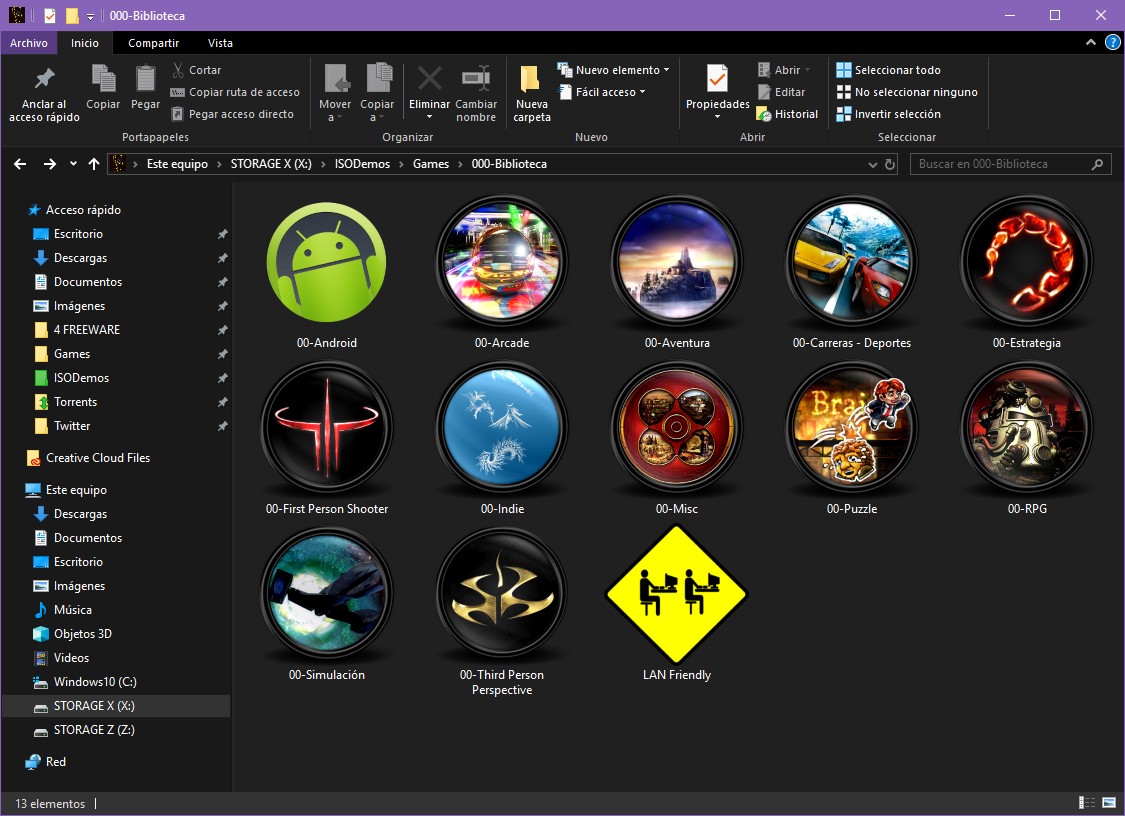Screen dimensions: 1125x816
Task: Refresh the folder with the reload icon
Action: (890, 164)
